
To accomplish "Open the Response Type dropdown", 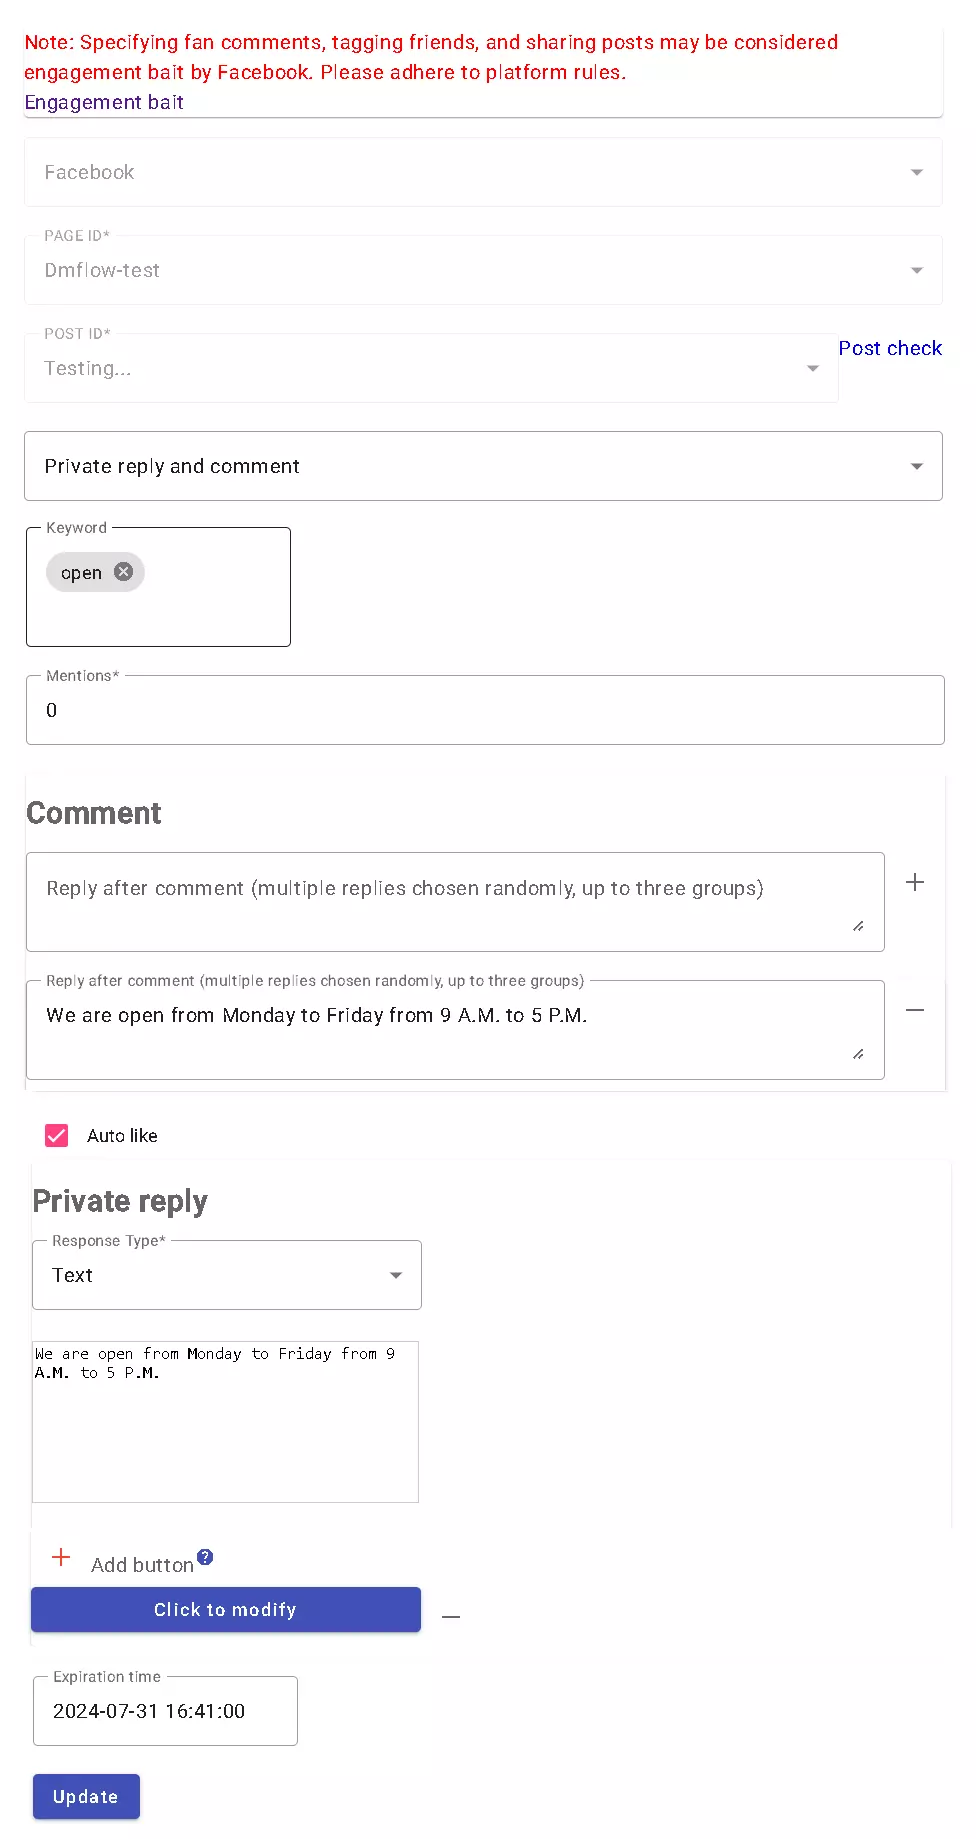I will [x=395, y=1274].
